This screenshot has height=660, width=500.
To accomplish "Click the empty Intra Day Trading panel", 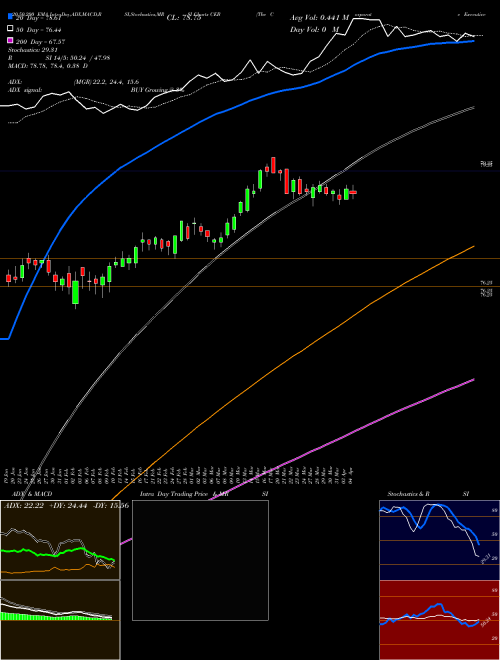I will click(200, 560).
